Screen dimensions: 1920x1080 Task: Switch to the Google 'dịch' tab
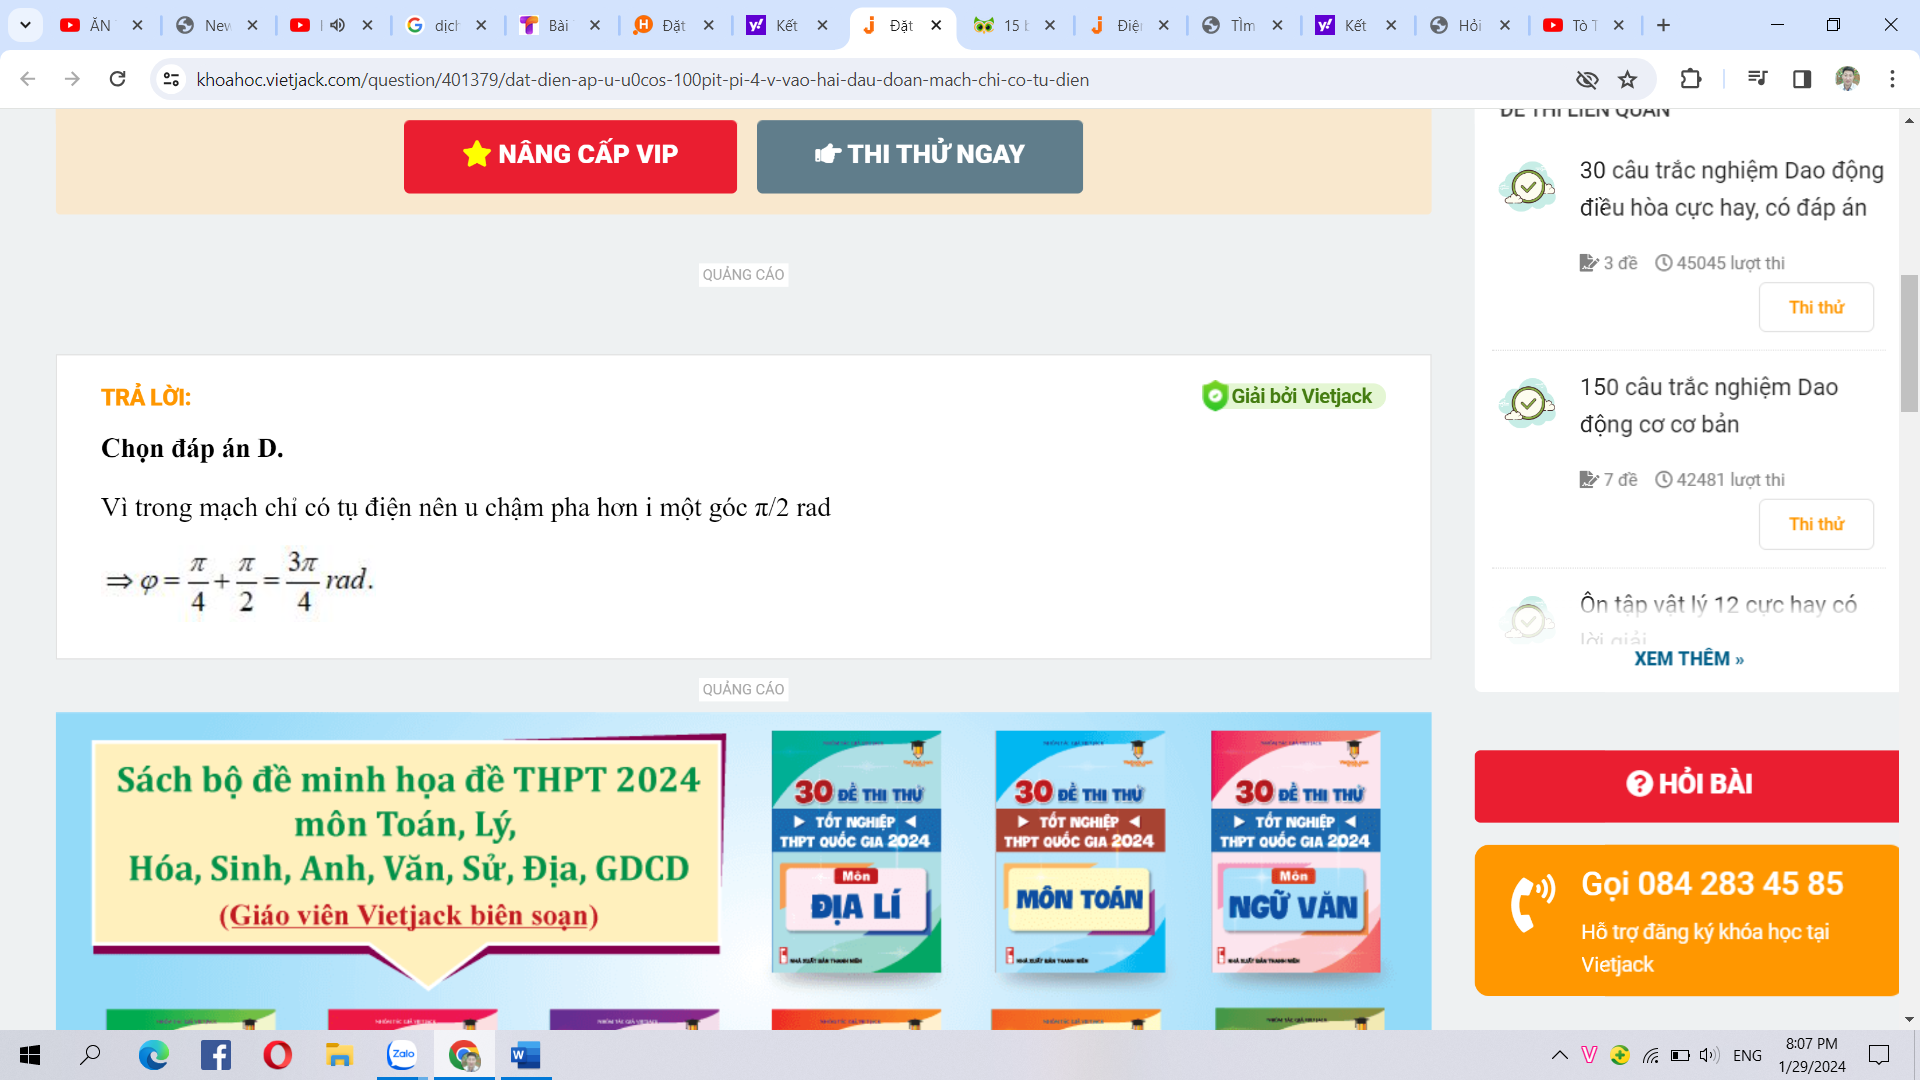pyautogui.click(x=445, y=25)
